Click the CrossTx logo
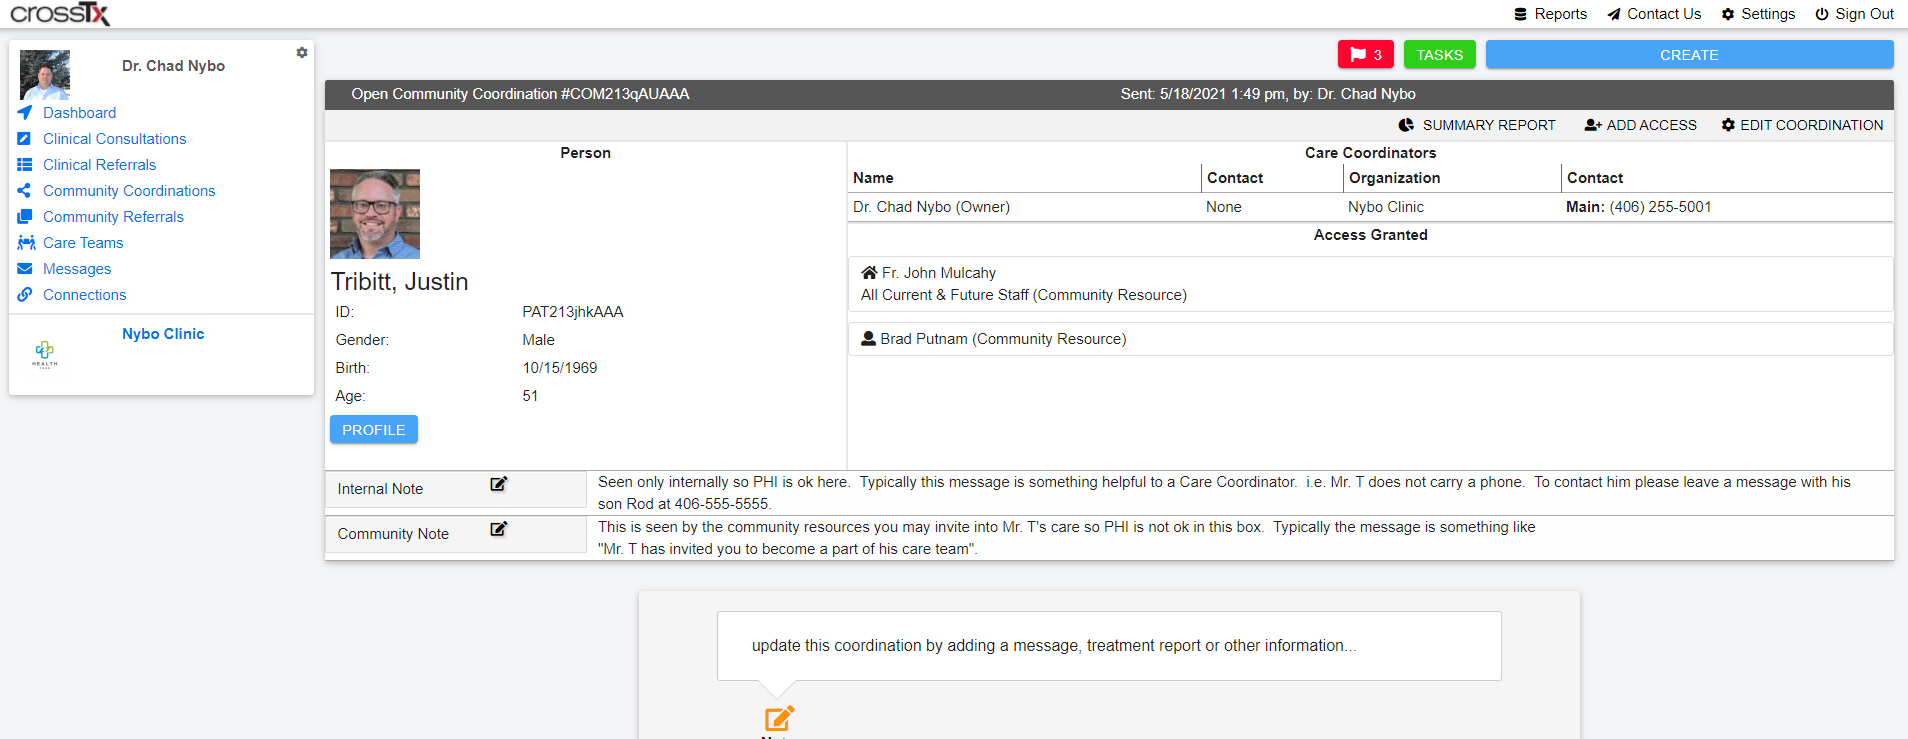The height and width of the screenshot is (739, 1908). click(60, 13)
